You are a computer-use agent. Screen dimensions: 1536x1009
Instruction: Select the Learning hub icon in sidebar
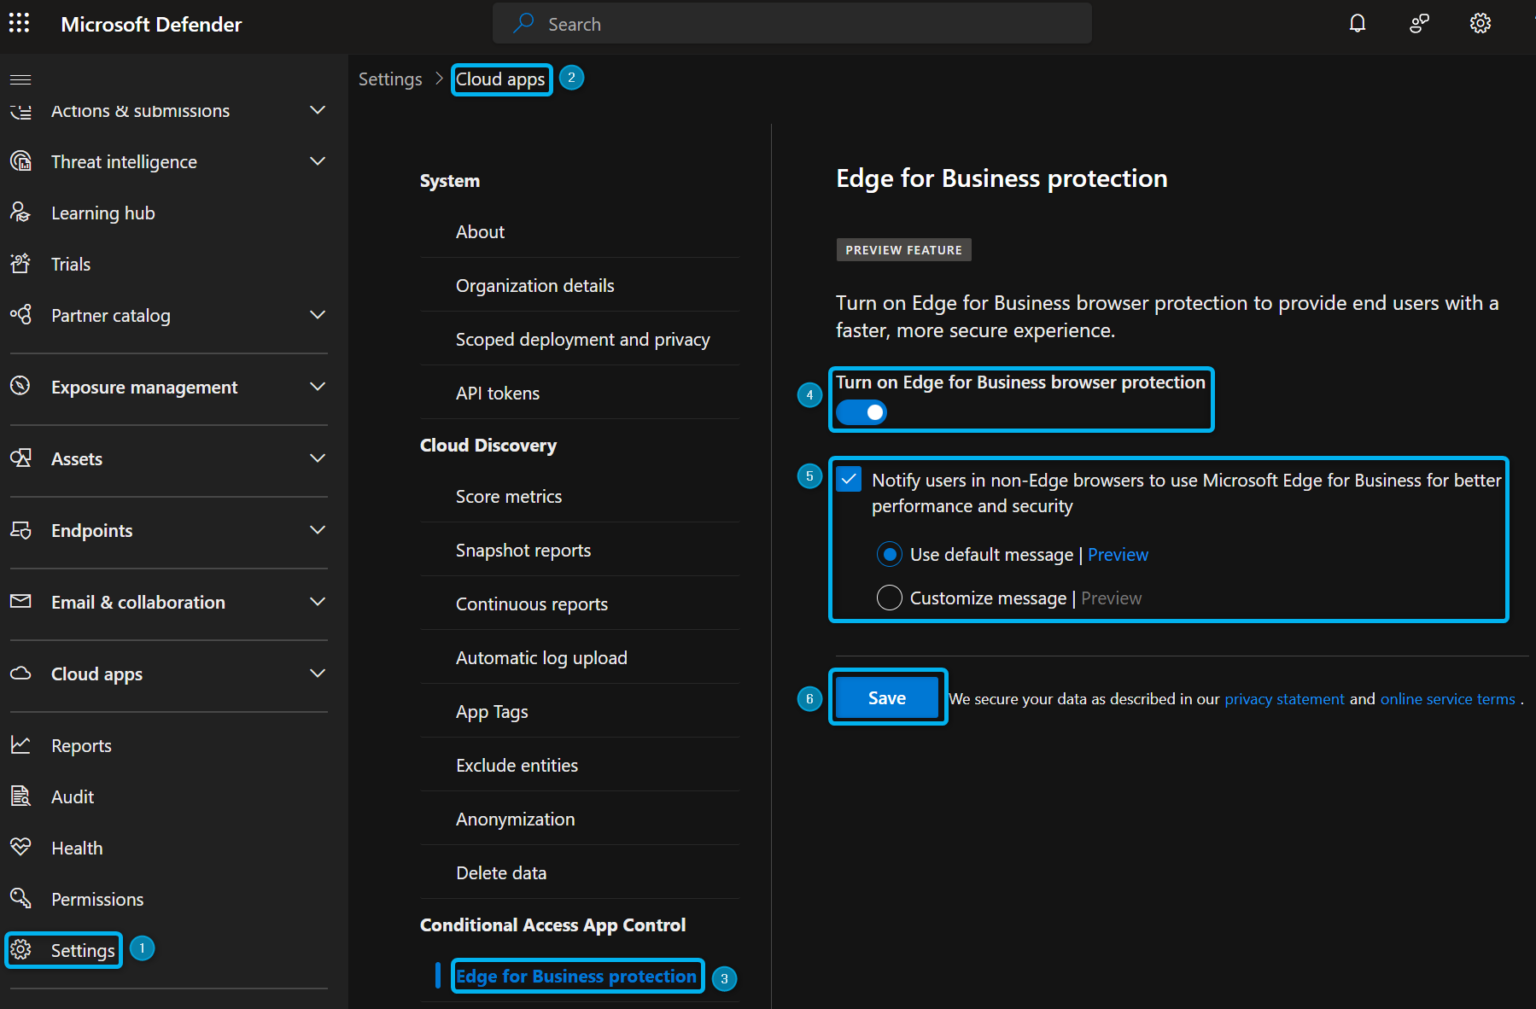[x=21, y=212]
